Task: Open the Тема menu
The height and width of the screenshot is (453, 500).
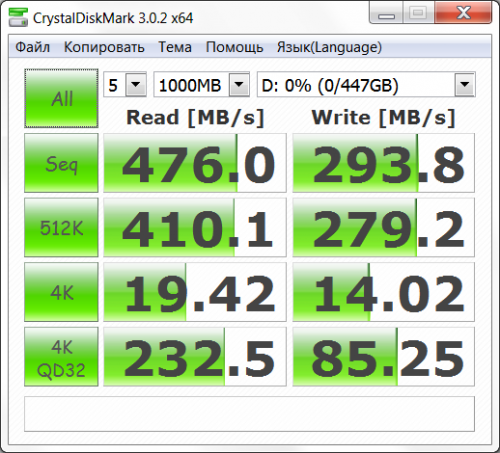Action: pos(175,47)
